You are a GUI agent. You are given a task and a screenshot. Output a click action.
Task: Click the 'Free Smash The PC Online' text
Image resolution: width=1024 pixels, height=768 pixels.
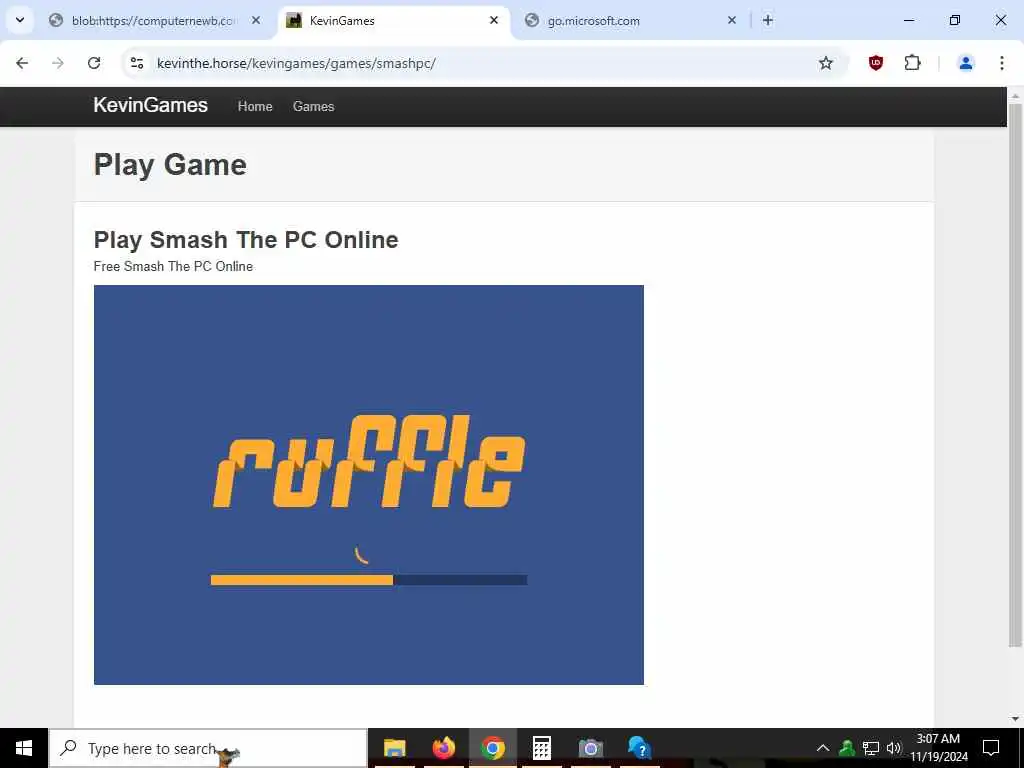[173, 266]
